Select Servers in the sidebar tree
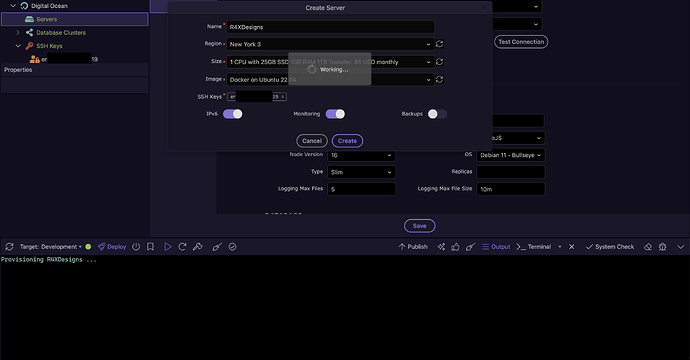Screen dimensions: 690x360 [x=75, y=19]
